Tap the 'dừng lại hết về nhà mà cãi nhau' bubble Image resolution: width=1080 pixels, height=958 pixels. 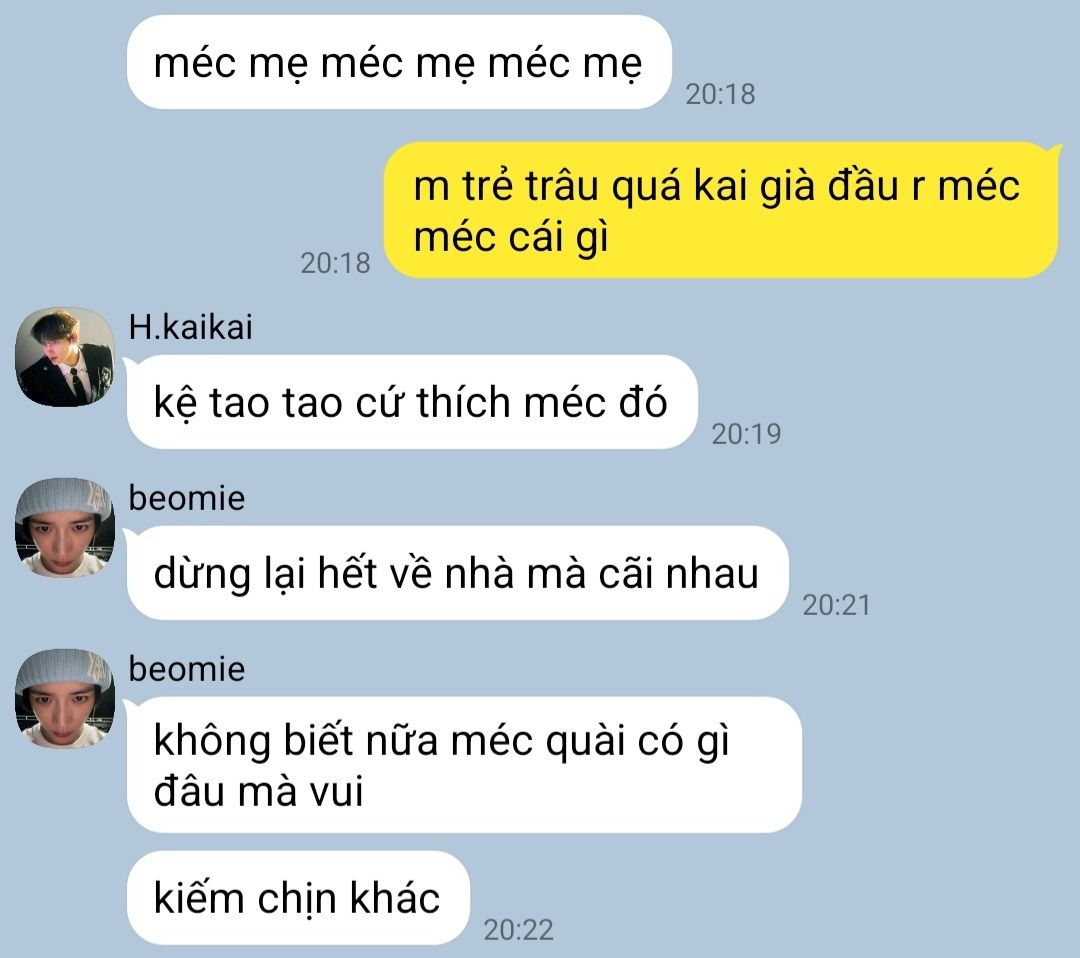tap(457, 572)
